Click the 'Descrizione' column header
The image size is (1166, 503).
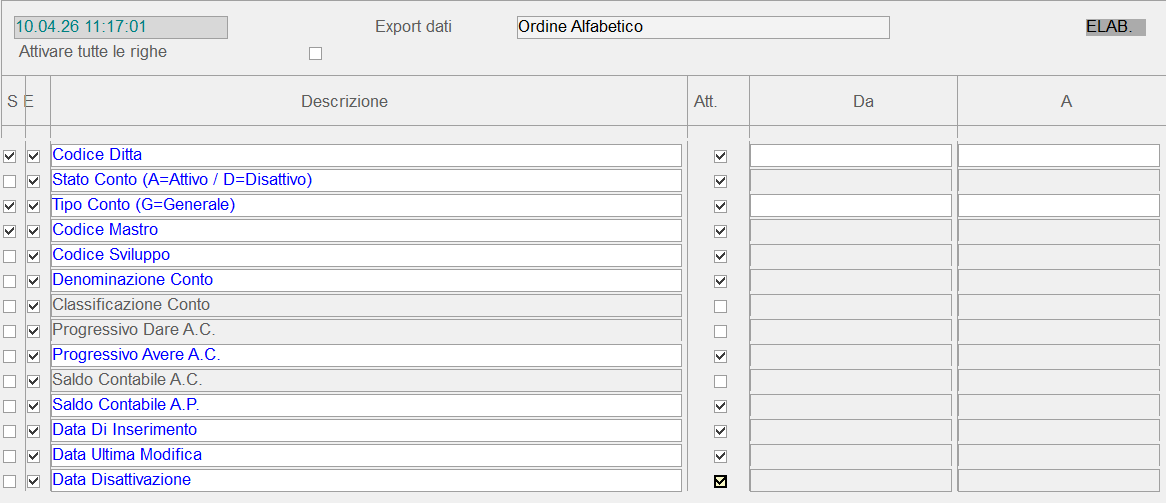pyautogui.click(x=344, y=101)
